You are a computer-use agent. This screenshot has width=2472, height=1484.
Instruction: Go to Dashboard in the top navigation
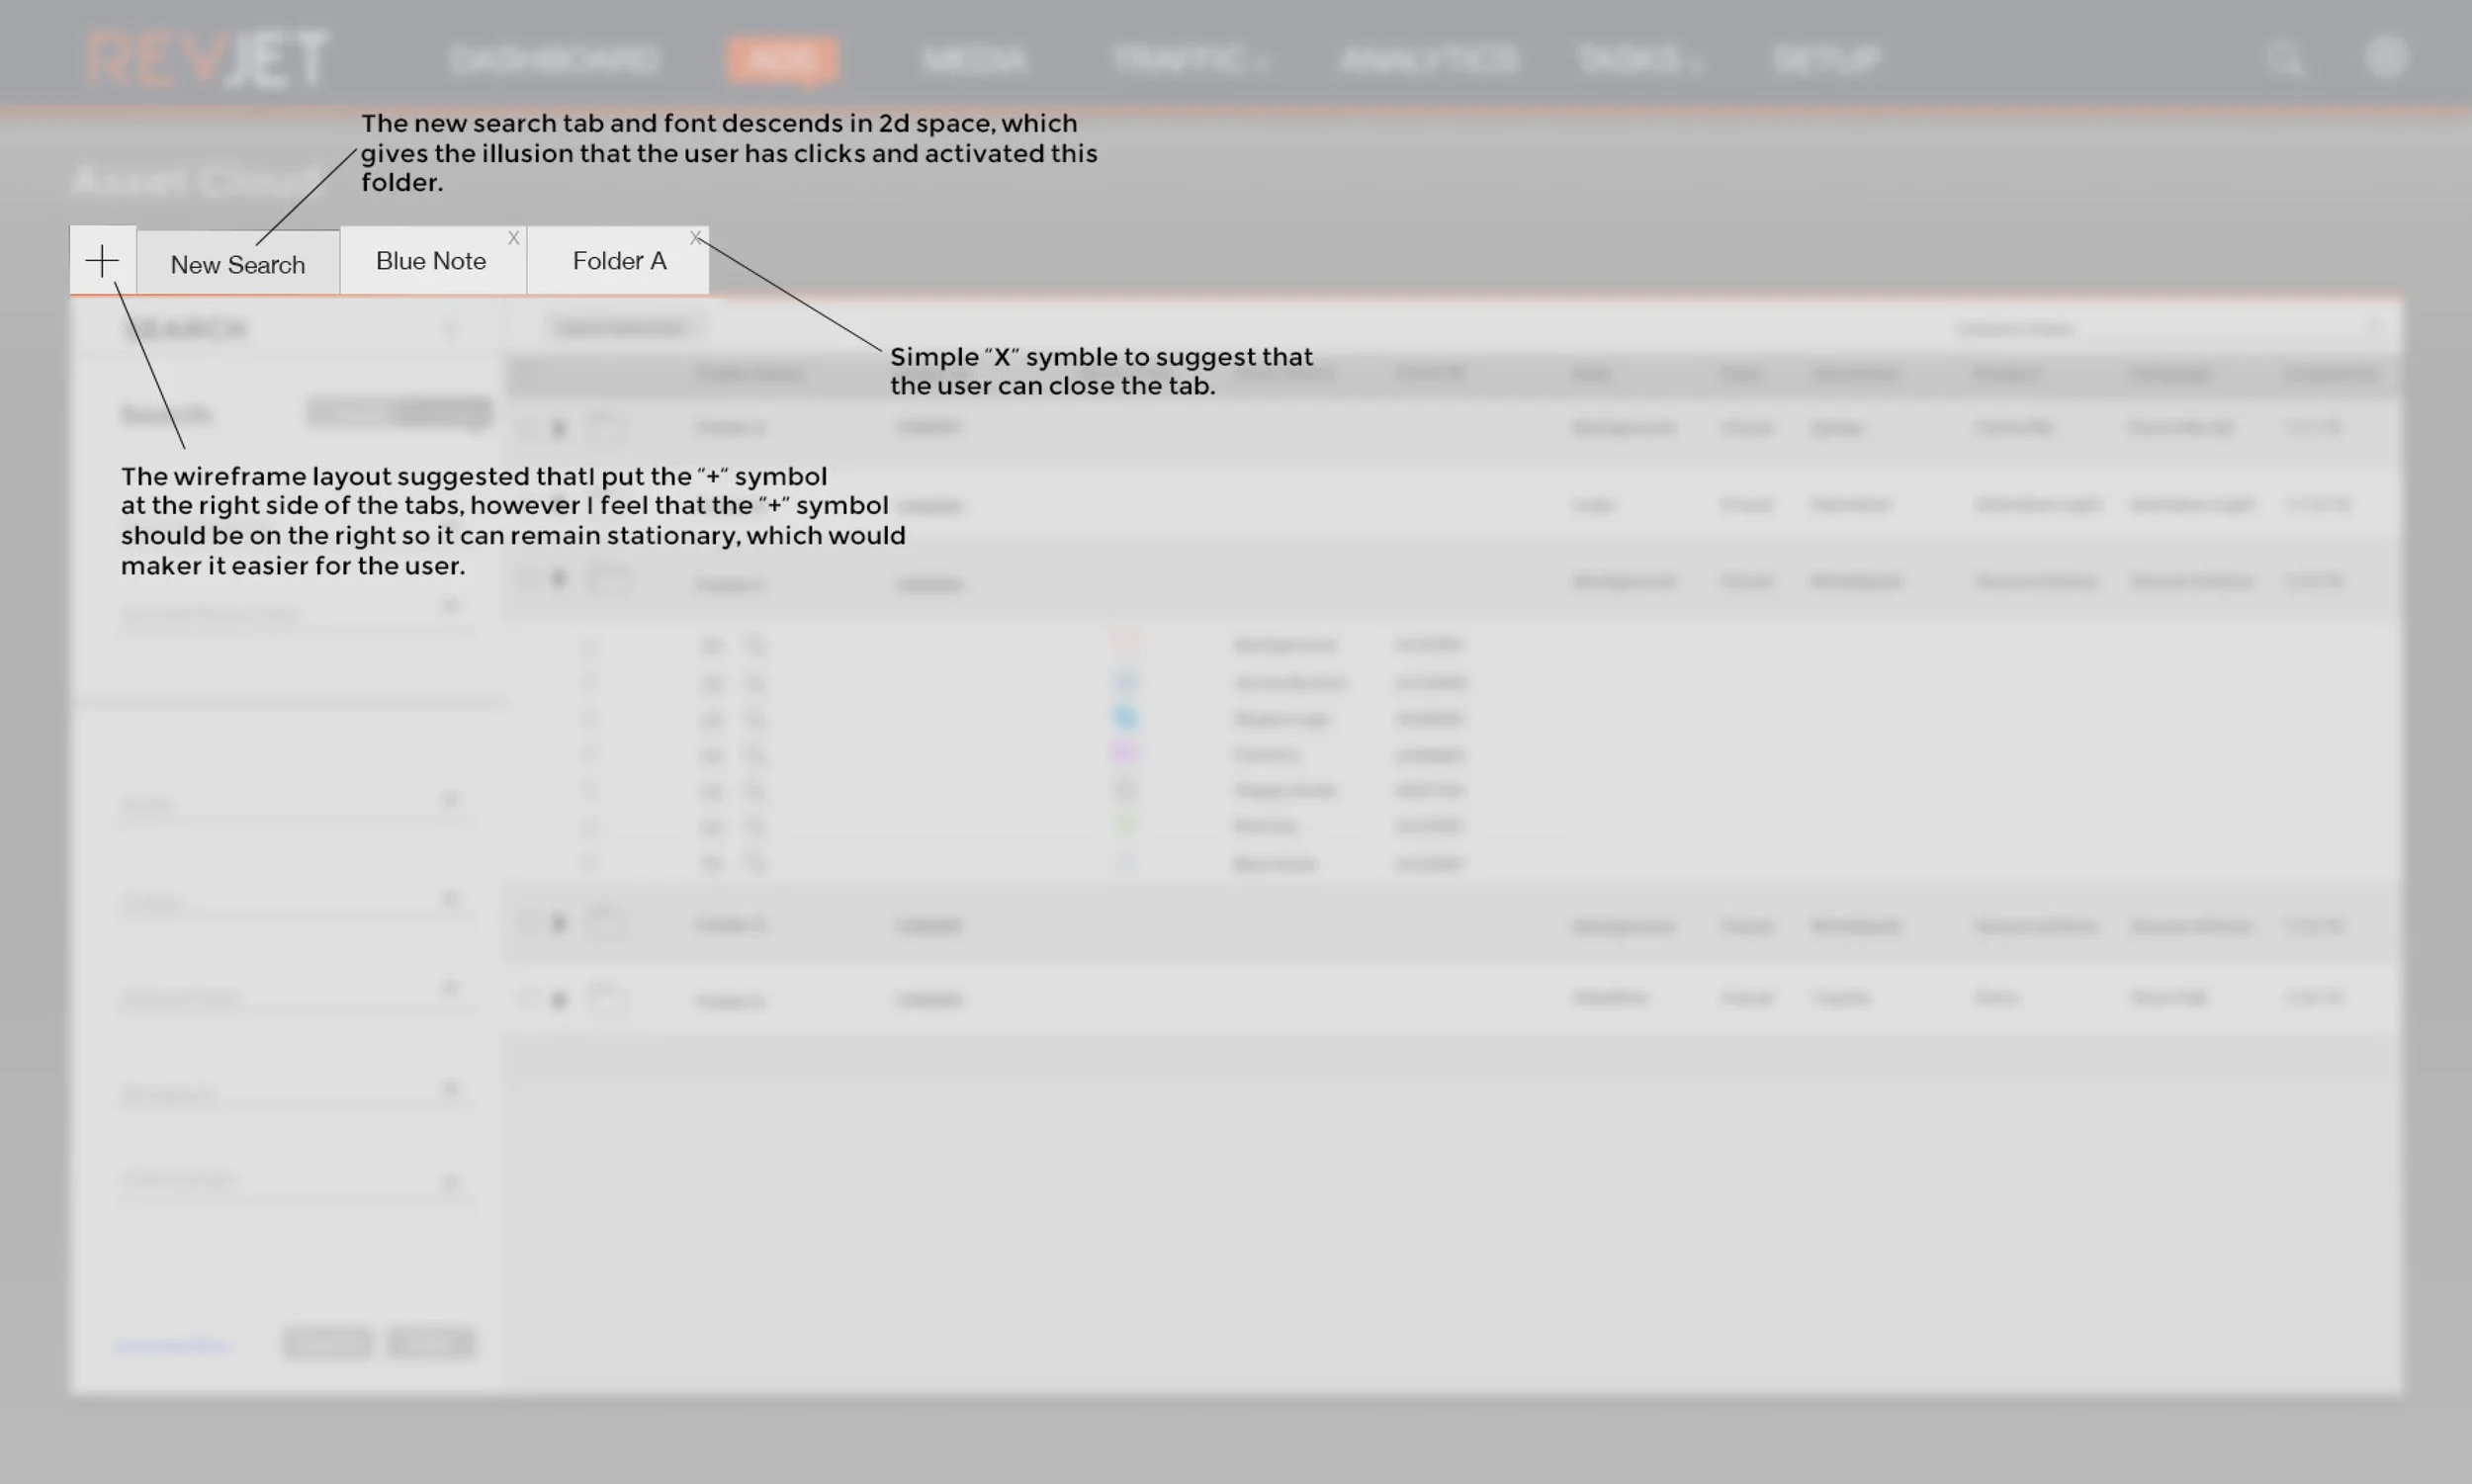554,60
